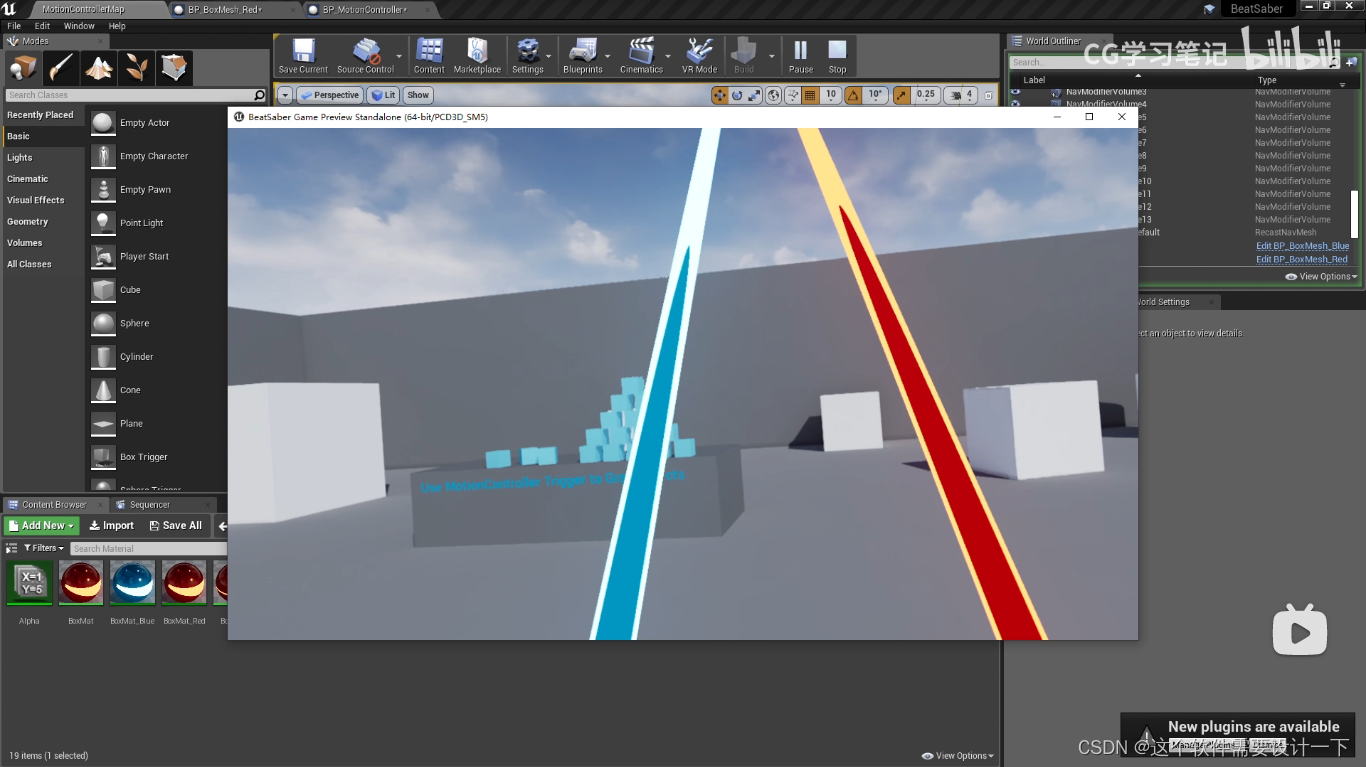Select the Paint mode brush icon

[x=60, y=68]
